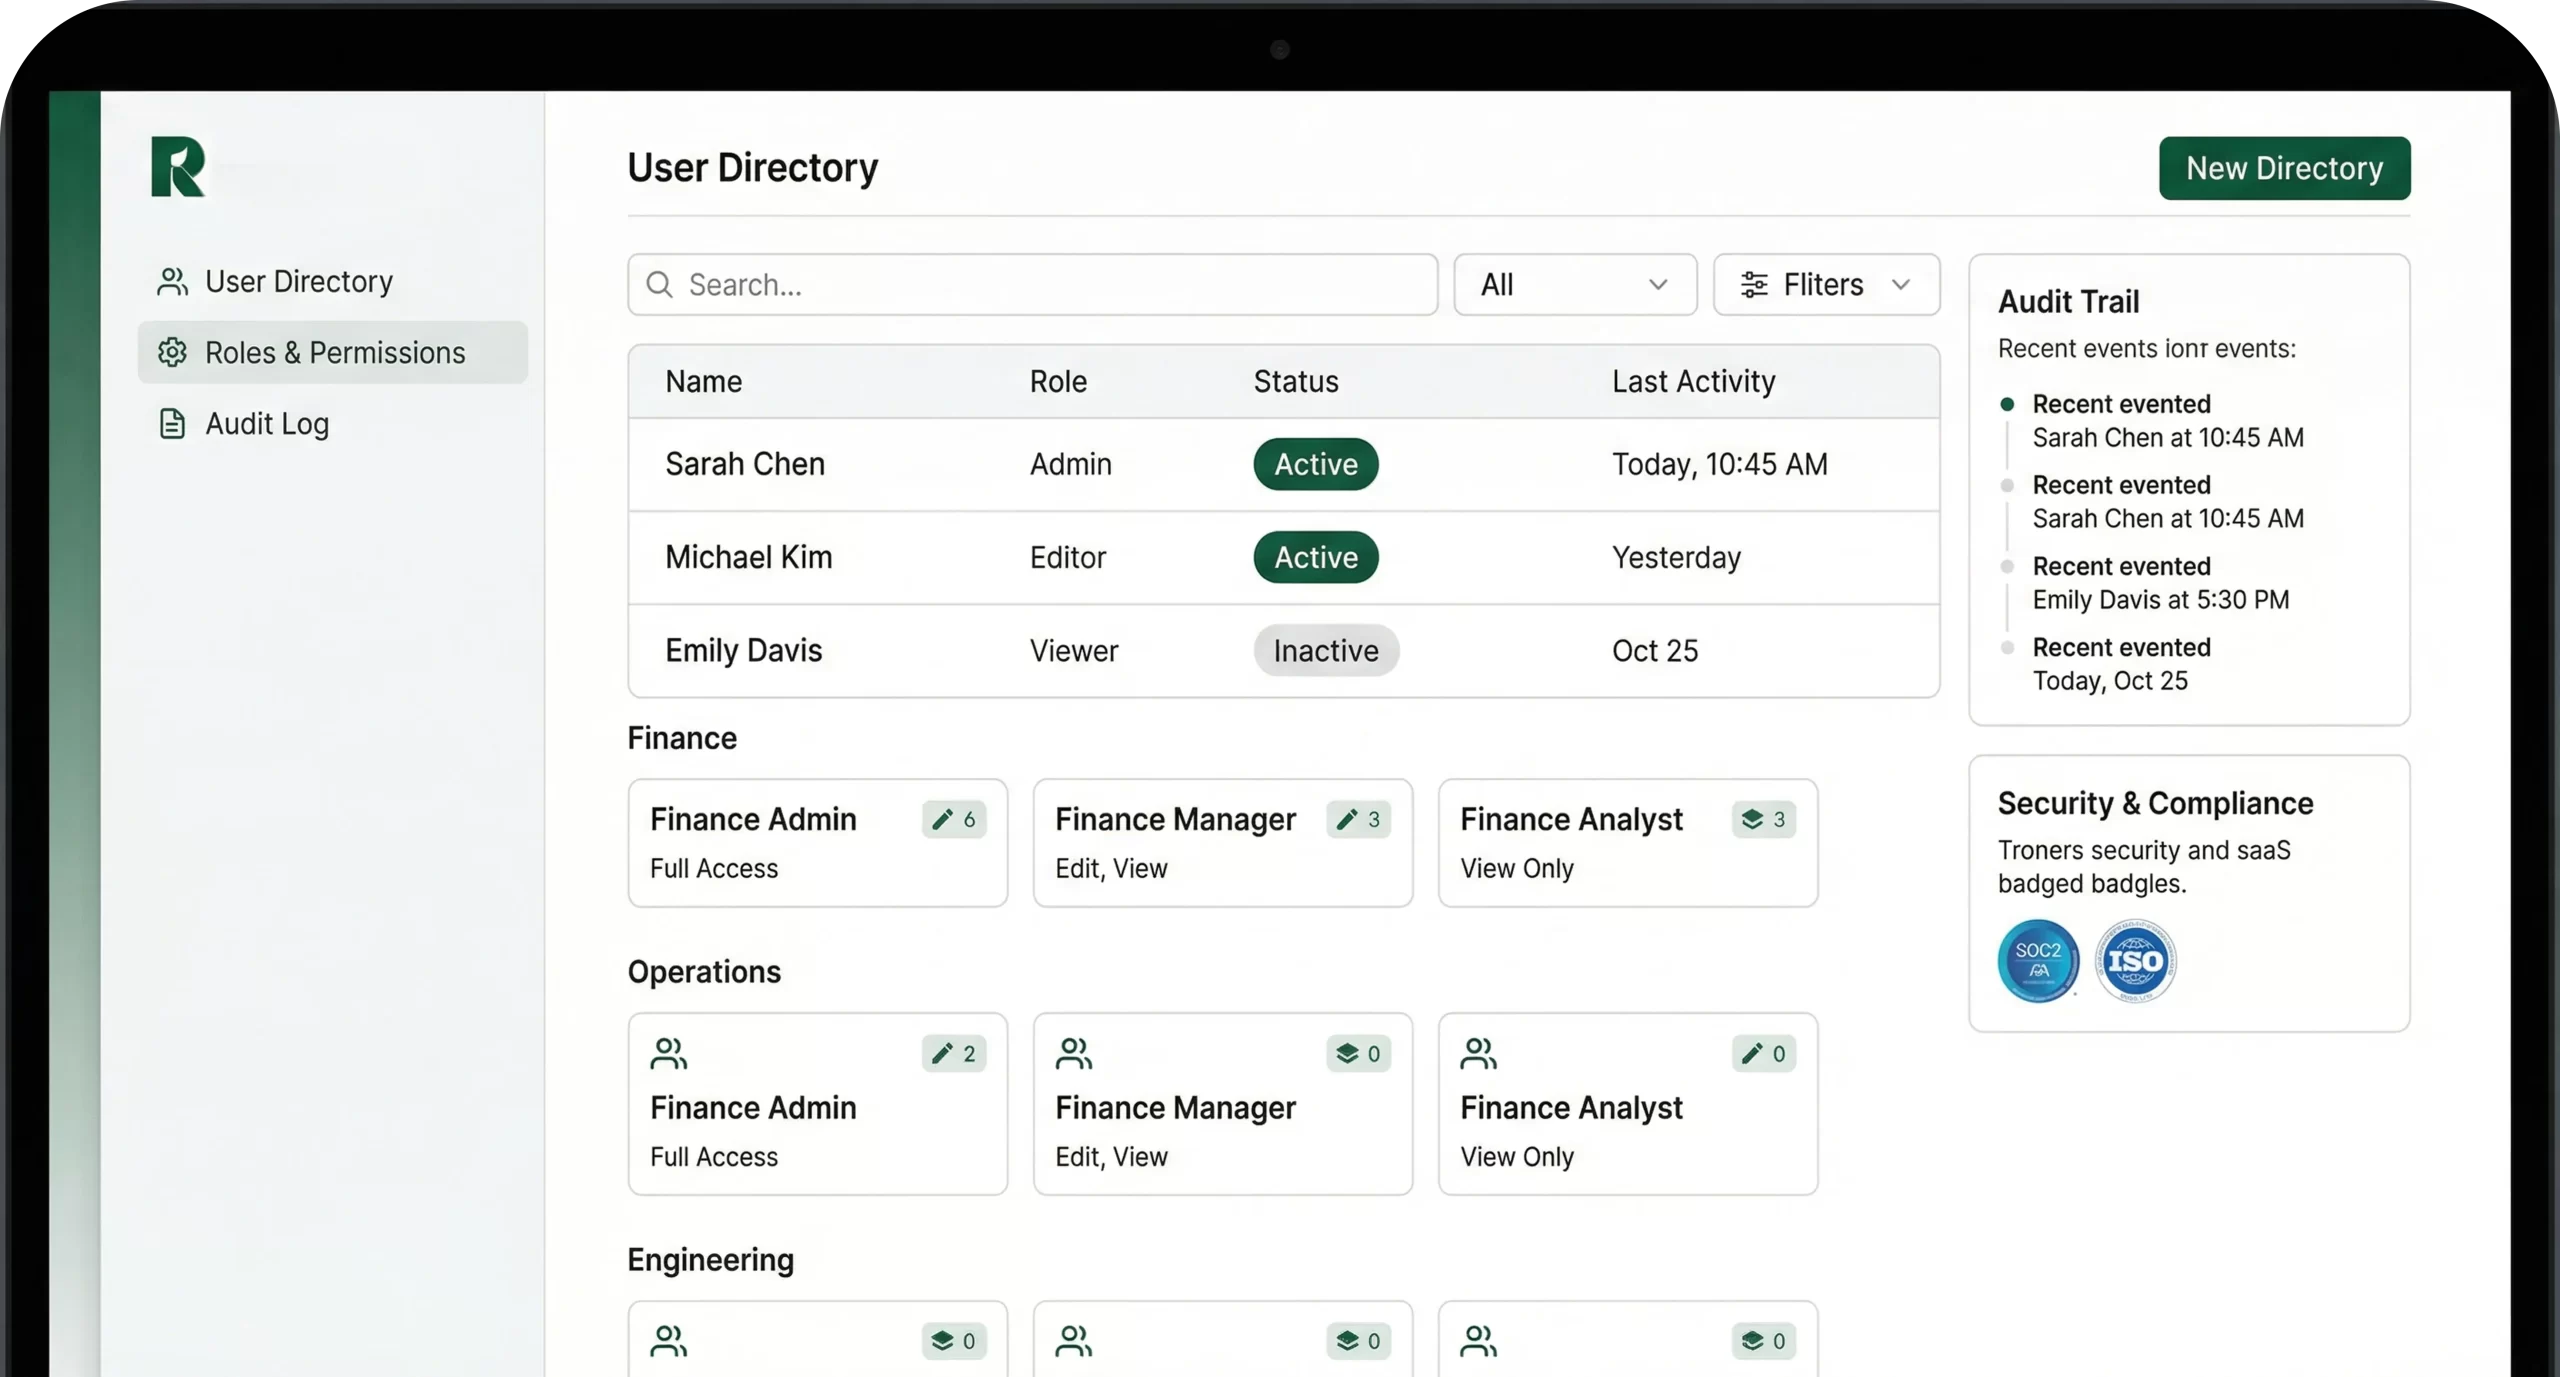
Task: Click Emily Davis's Inactive status badge
Action: [x=1325, y=651]
